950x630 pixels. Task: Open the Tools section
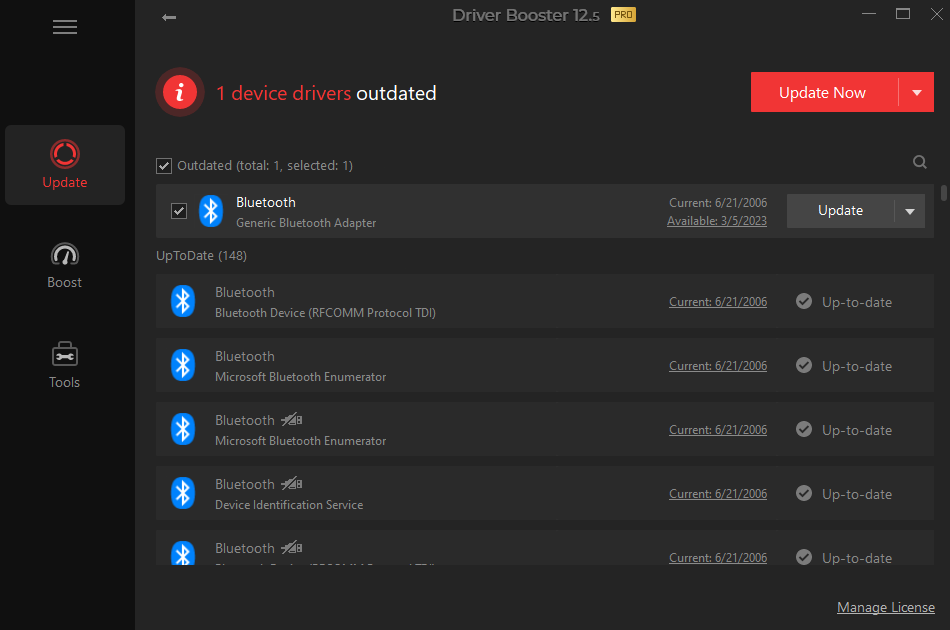pos(64,365)
